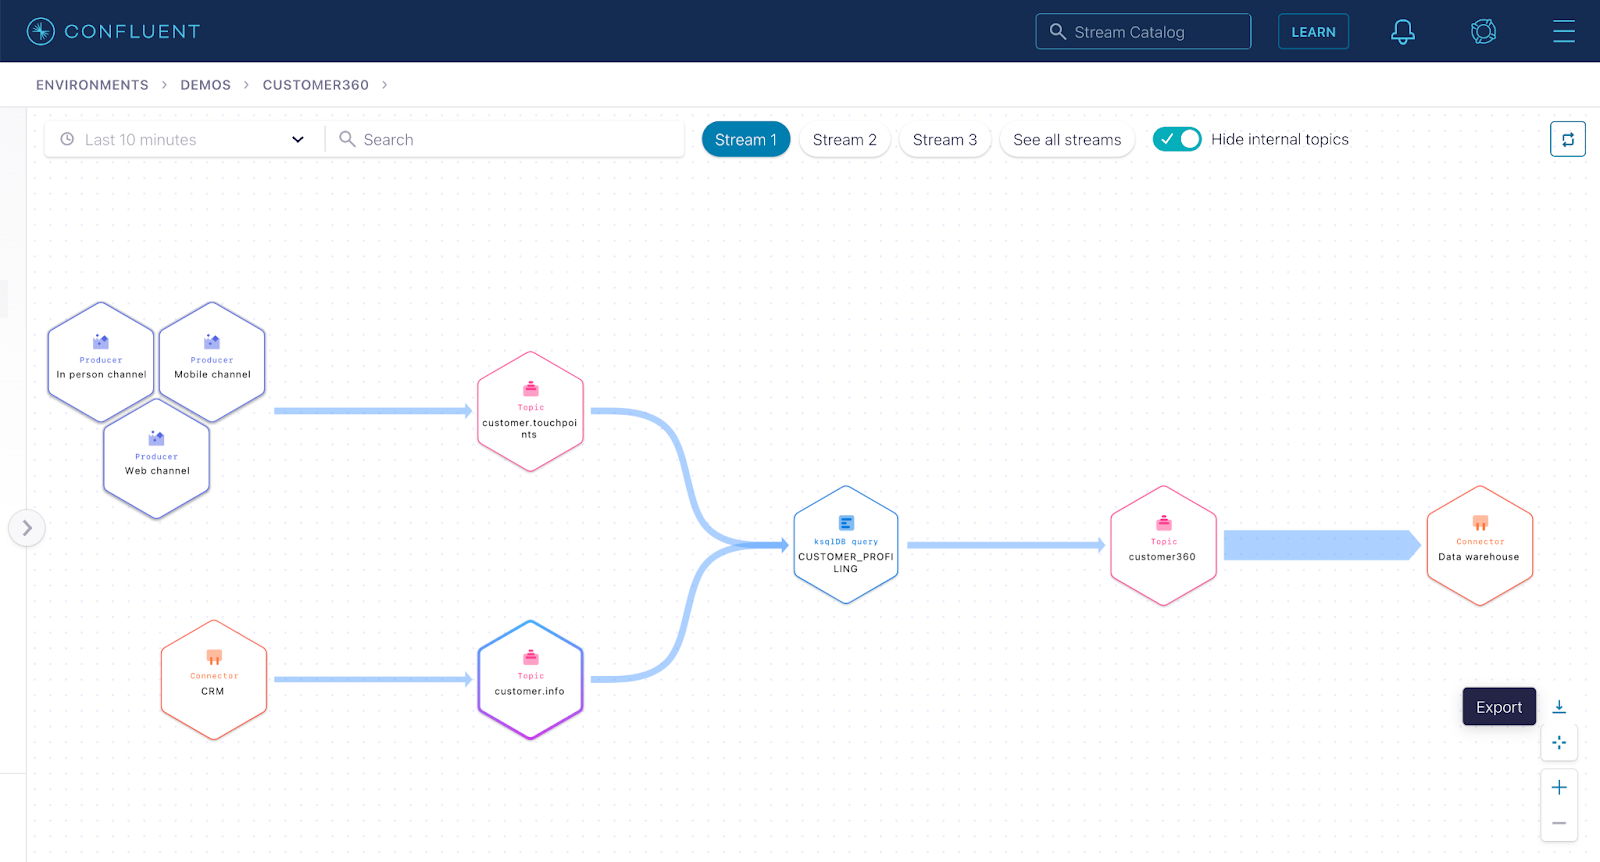Image resolution: width=1600 pixels, height=862 pixels.
Task: Select the CRM connector node
Action: tap(214, 680)
